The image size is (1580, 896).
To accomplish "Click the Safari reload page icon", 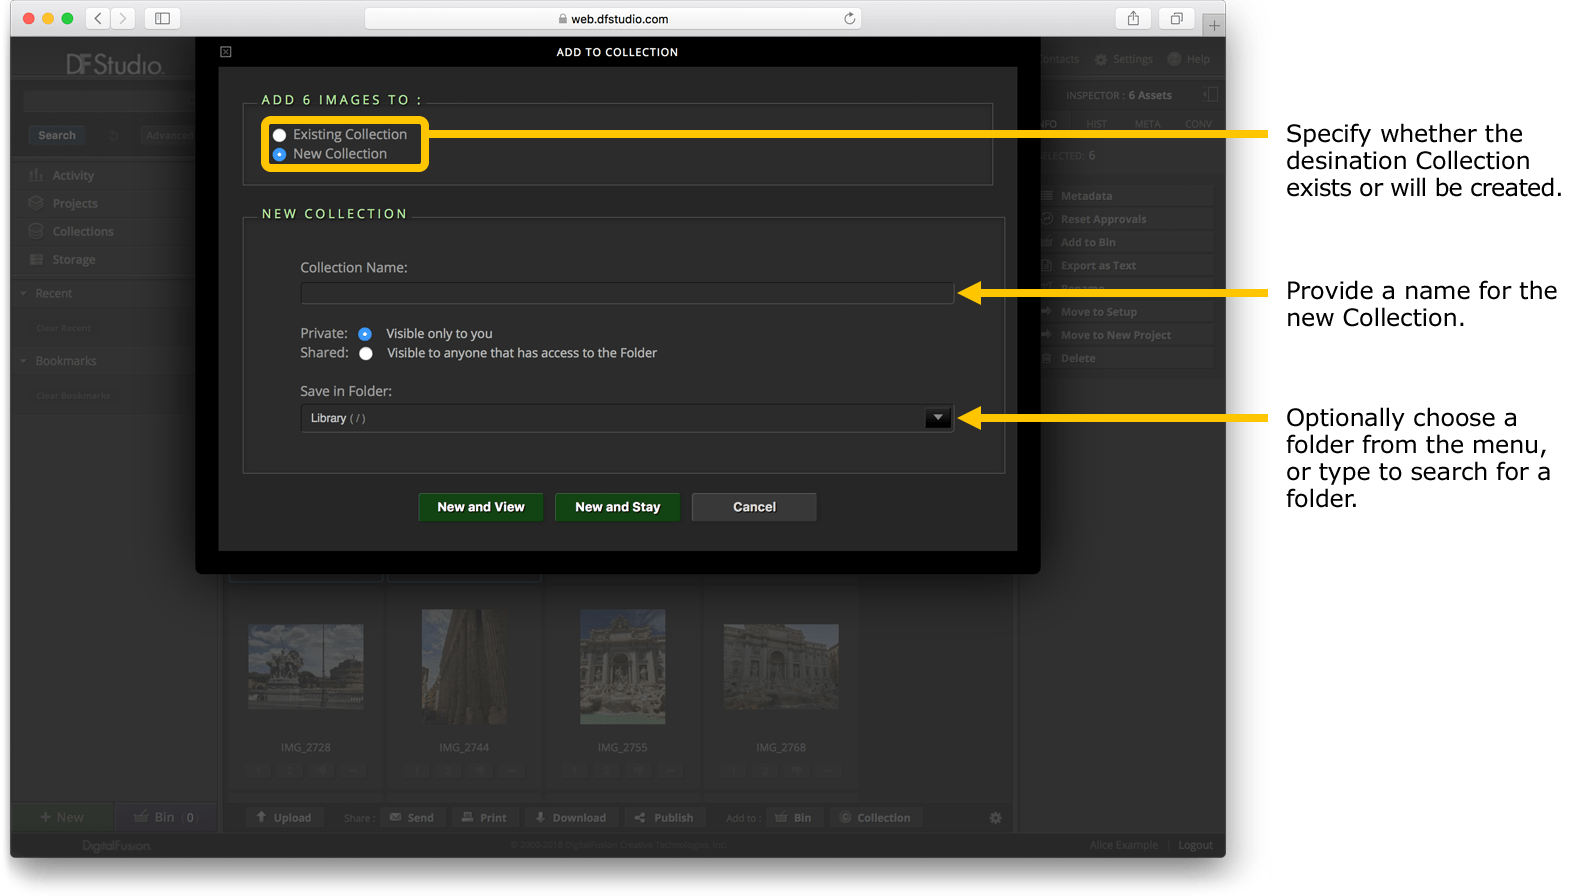I will pyautogui.click(x=849, y=18).
